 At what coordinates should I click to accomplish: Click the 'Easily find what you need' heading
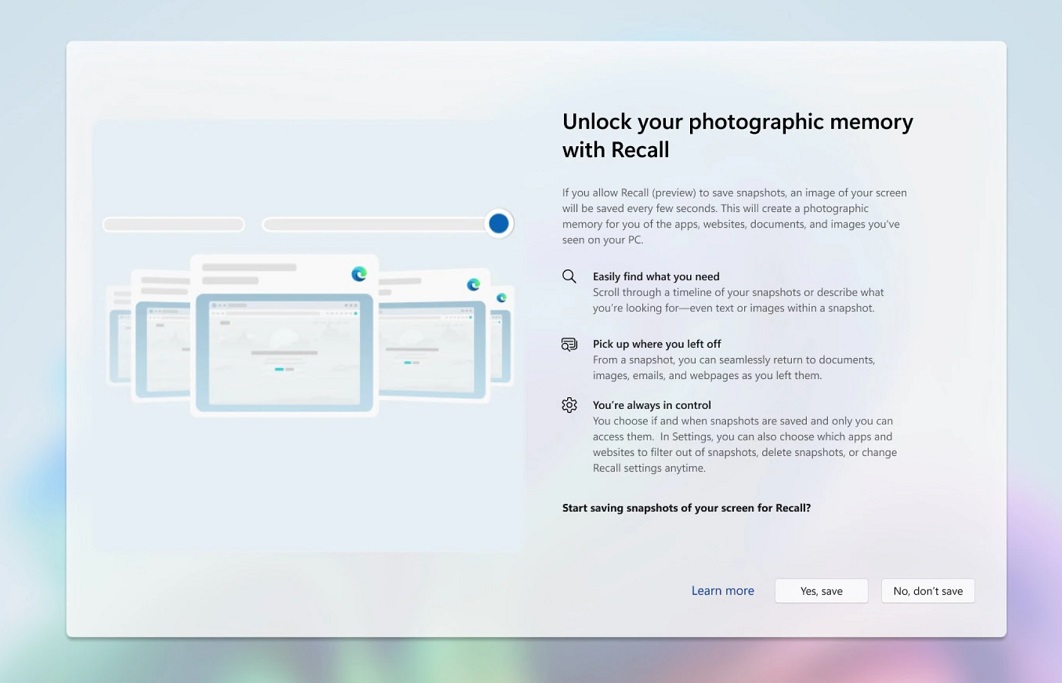click(x=656, y=276)
